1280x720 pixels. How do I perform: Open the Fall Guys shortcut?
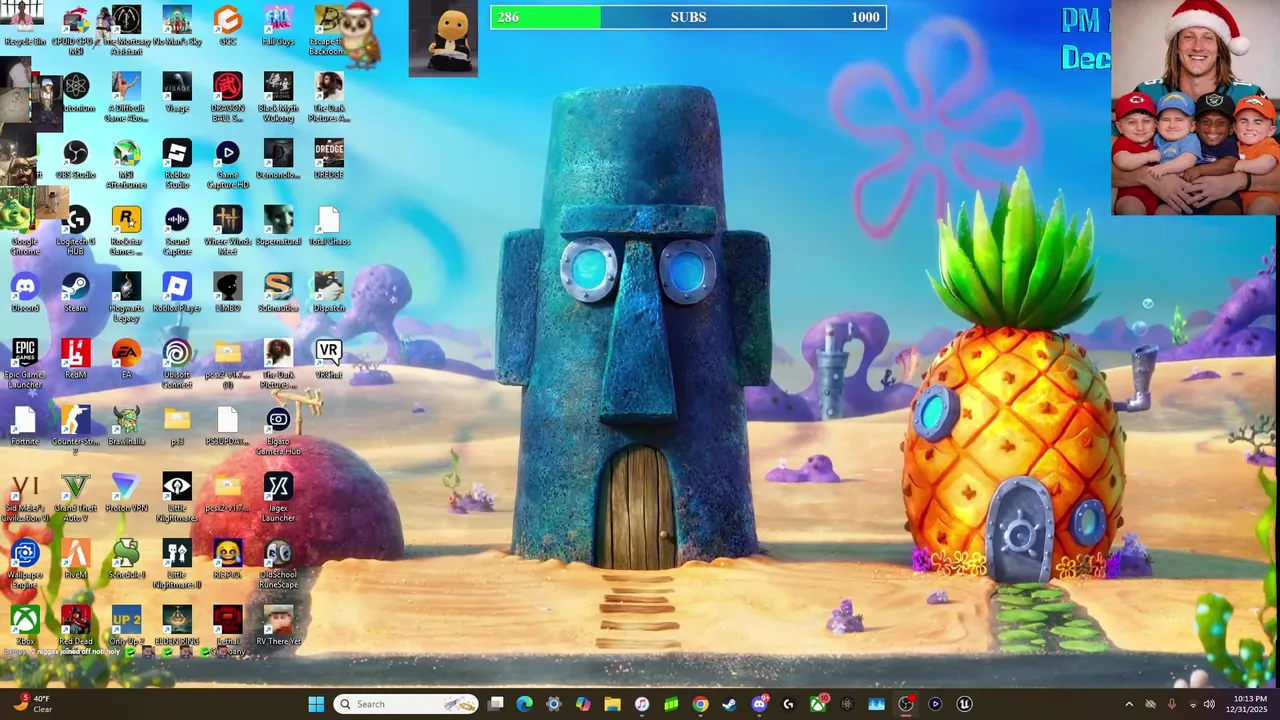tap(278, 26)
